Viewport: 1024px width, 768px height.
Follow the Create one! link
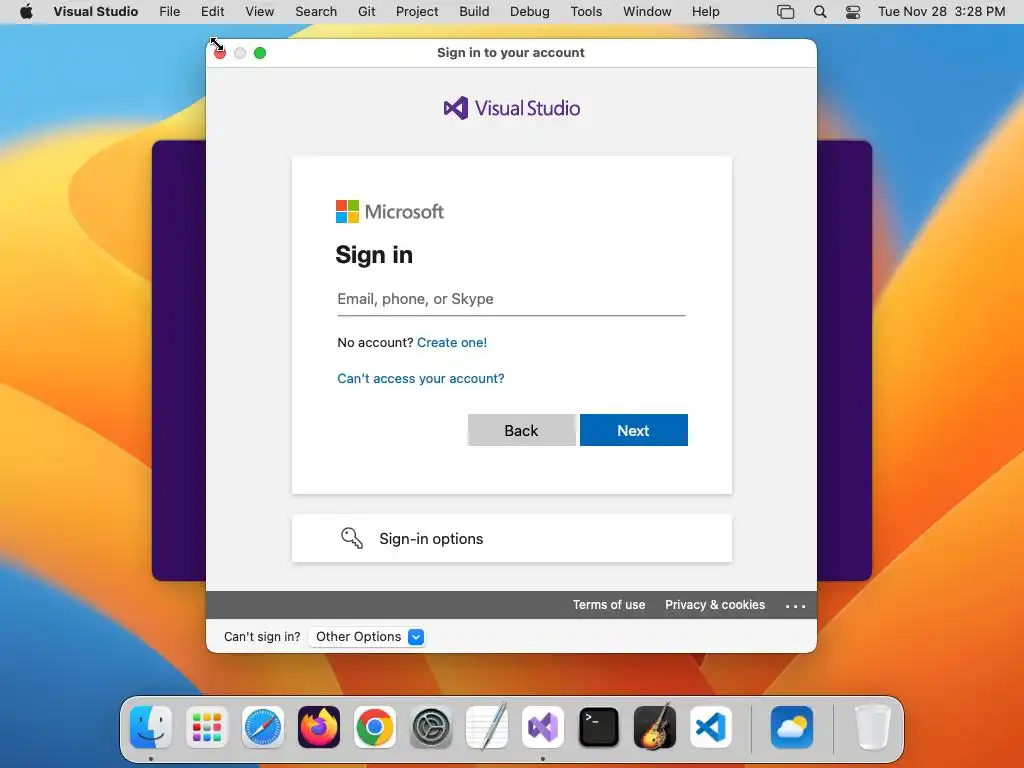452,342
